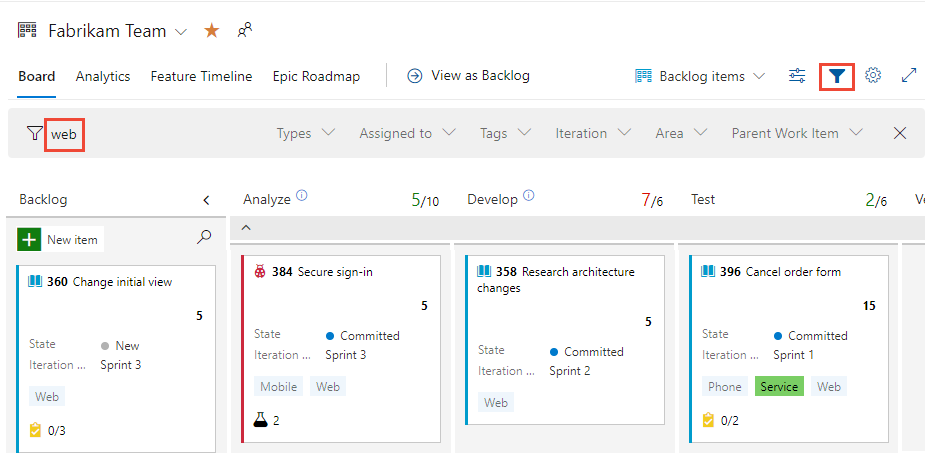Open the Epic Roadmap tab

[316, 76]
